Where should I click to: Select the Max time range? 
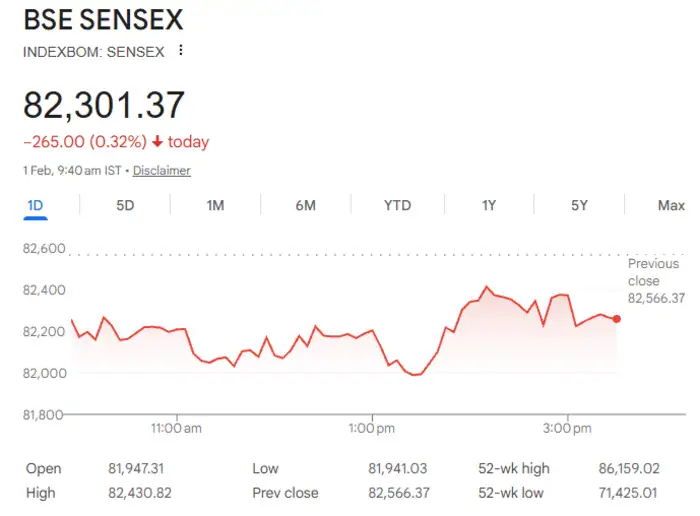pyautogui.click(x=671, y=206)
